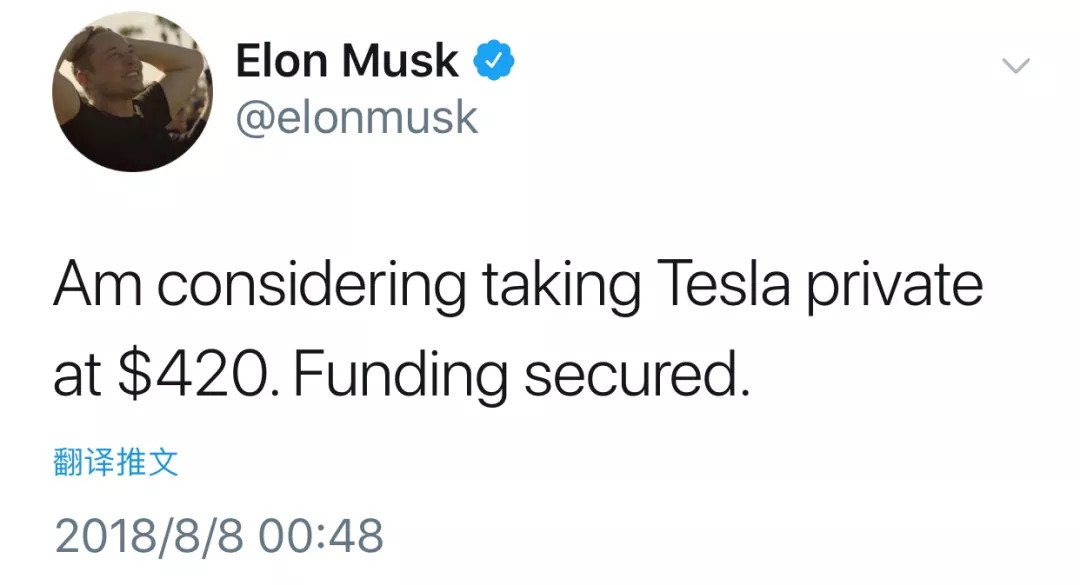Click the 翻译推文 translate tweet link
The image size is (1080, 585).
coord(116,462)
